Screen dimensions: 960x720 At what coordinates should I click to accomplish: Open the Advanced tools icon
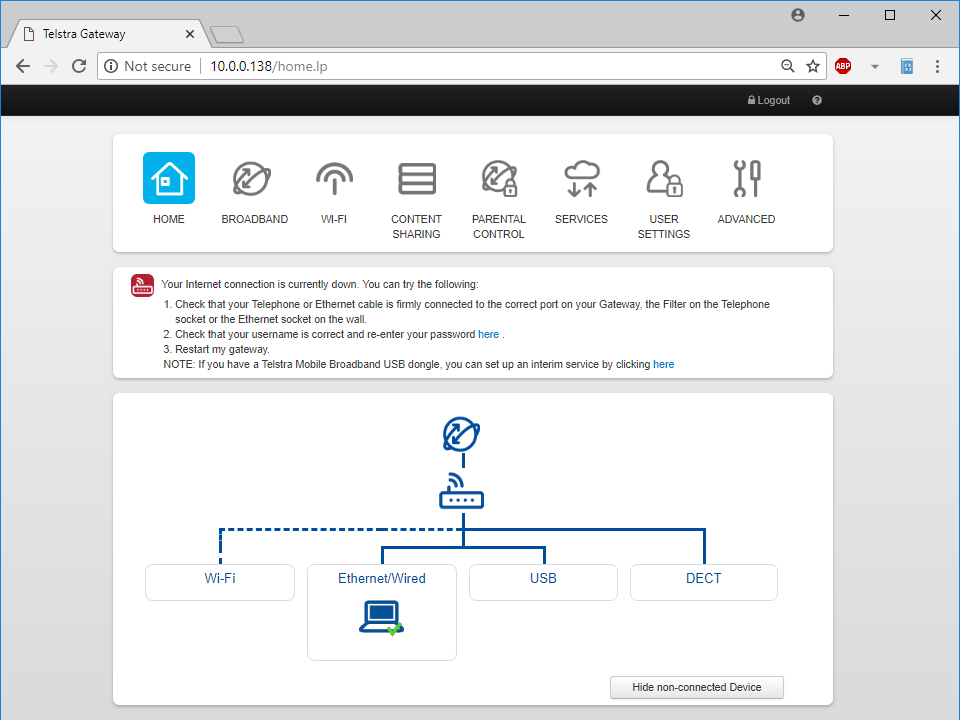tap(747, 178)
